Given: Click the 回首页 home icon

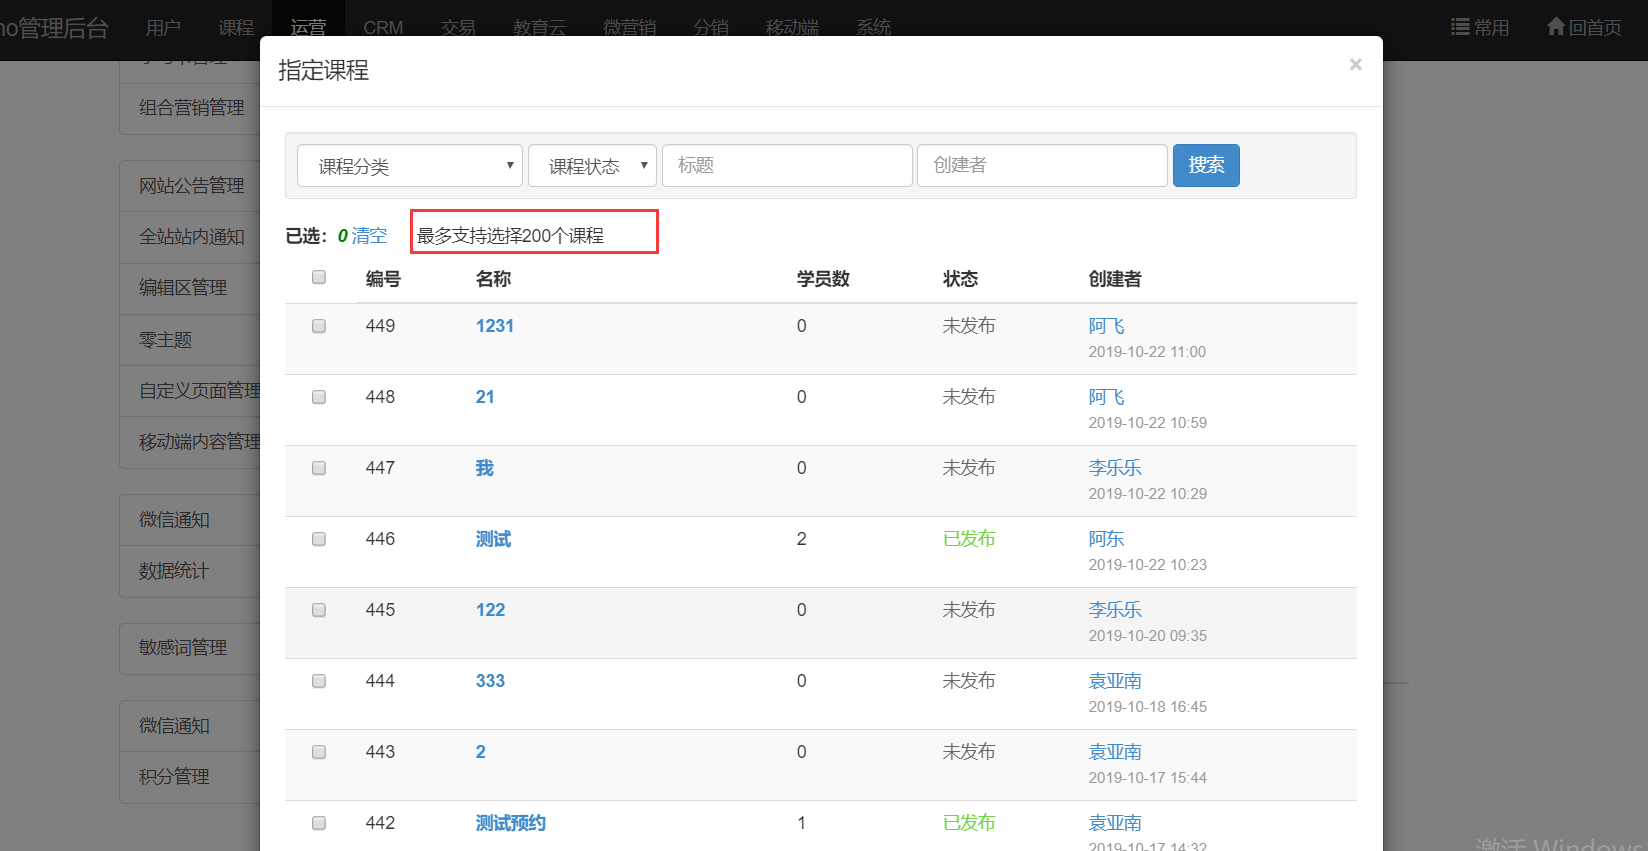Looking at the screenshot, I should pyautogui.click(x=1555, y=27).
